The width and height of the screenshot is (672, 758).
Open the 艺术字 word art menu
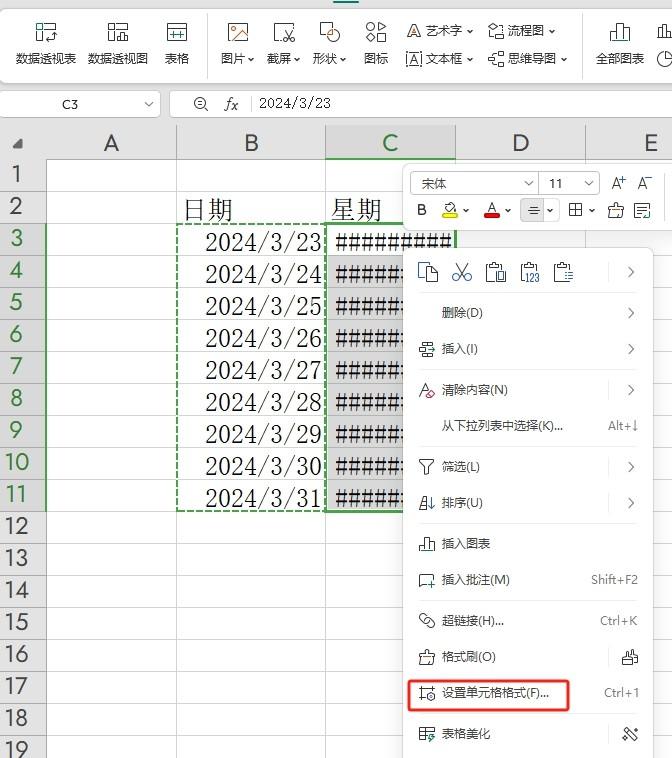click(439, 31)
